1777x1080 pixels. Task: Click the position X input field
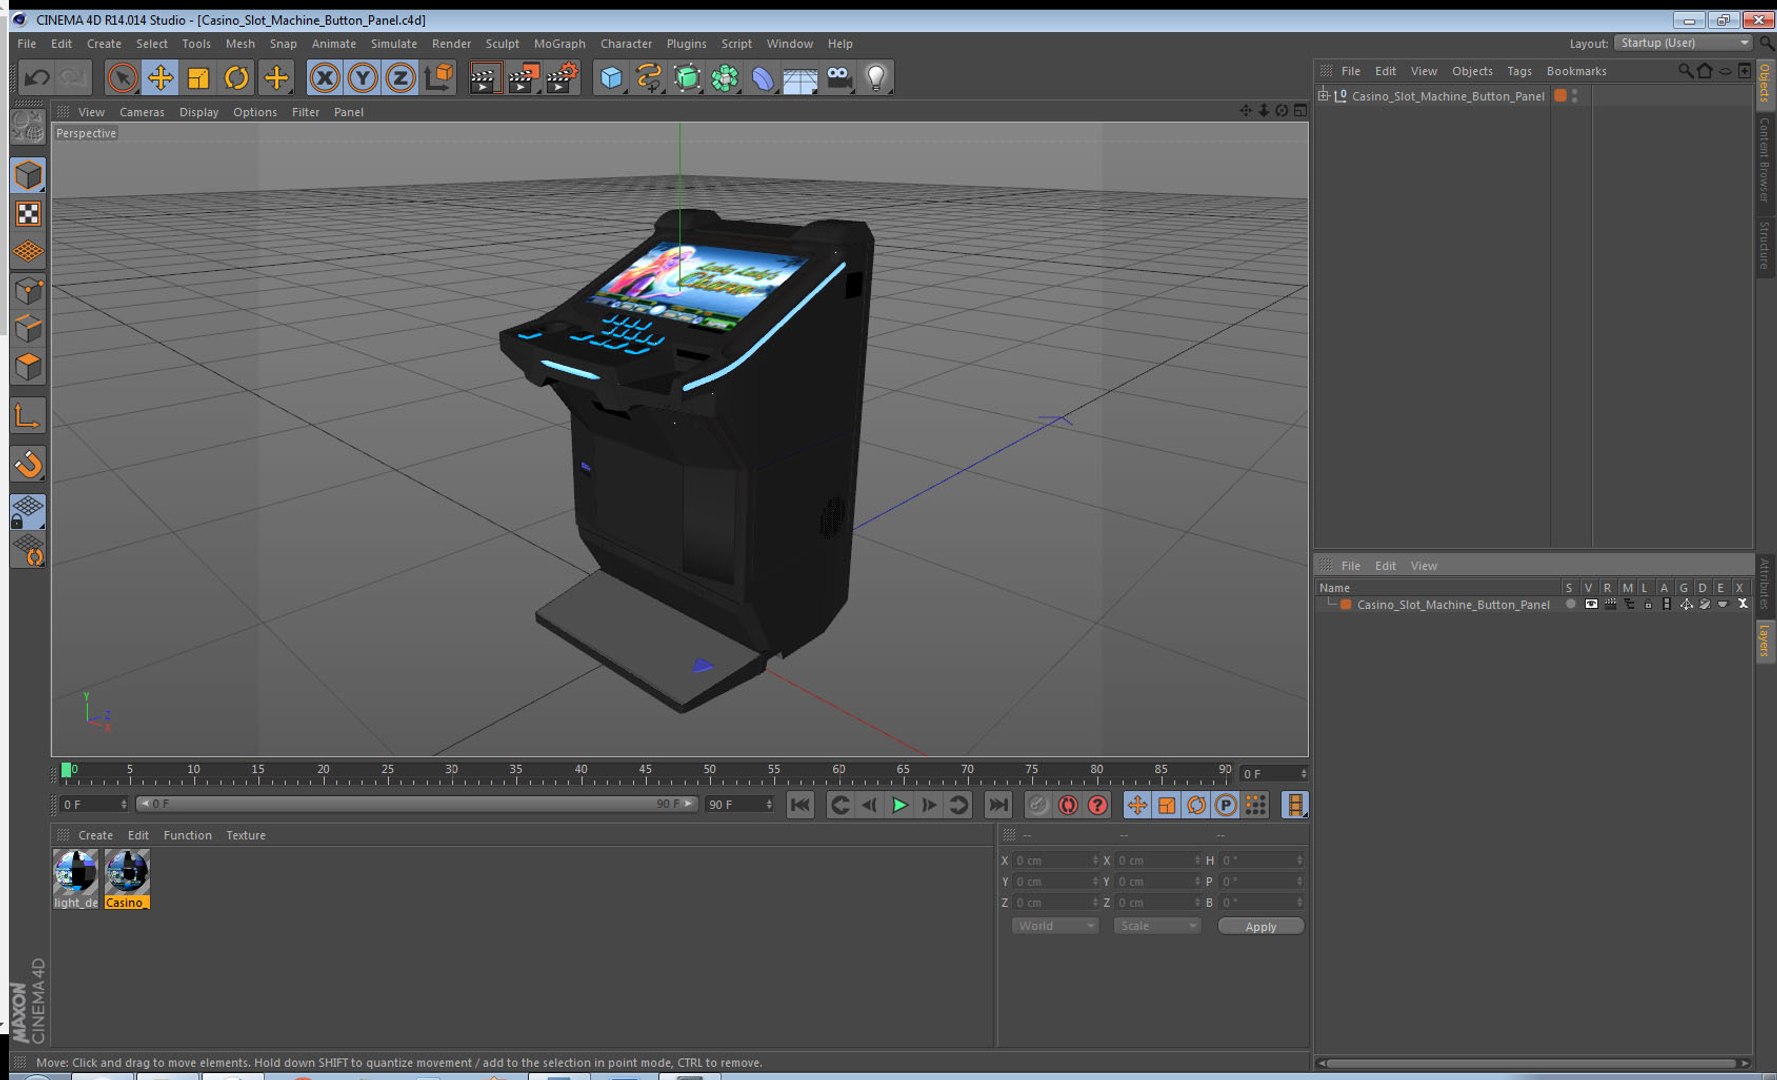[x=1055, y=860]
